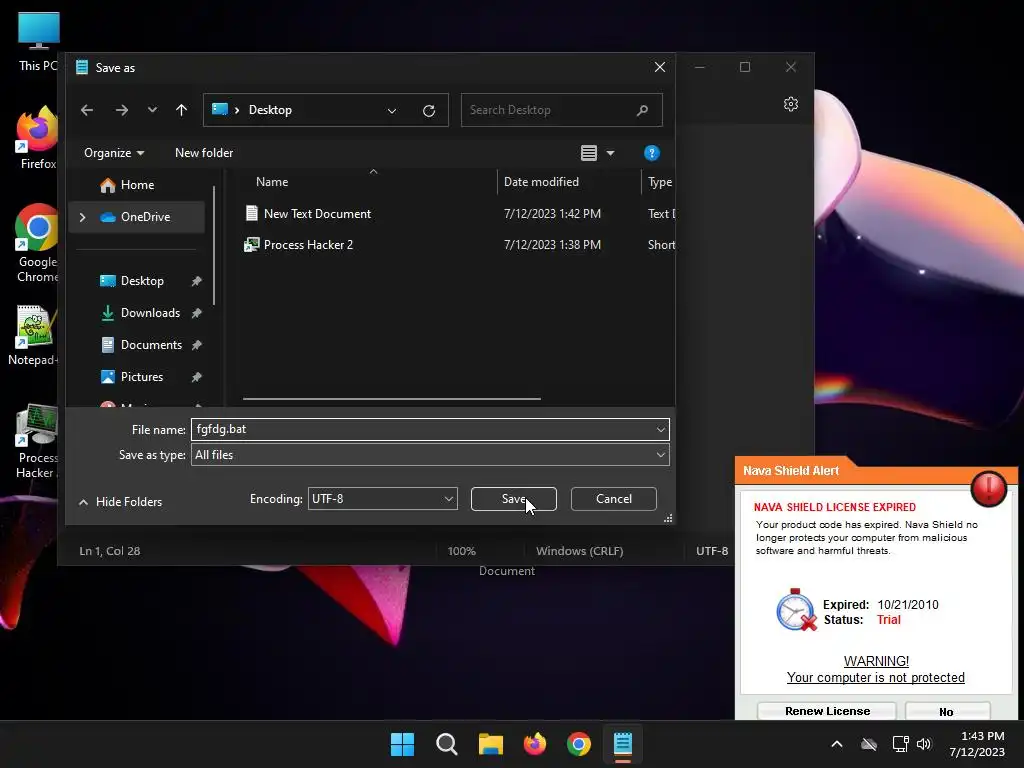Collapse folders with Hide Folders
The image size is (1024, 768).
(120, 502)
